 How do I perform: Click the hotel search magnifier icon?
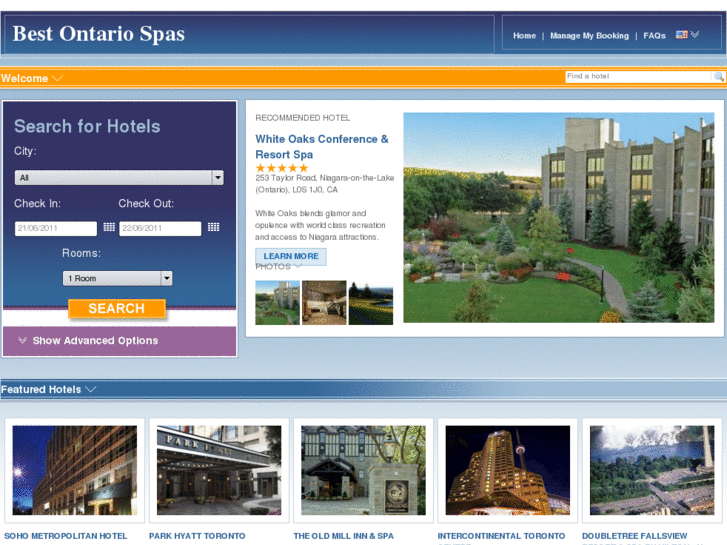(x=719, y=77)
